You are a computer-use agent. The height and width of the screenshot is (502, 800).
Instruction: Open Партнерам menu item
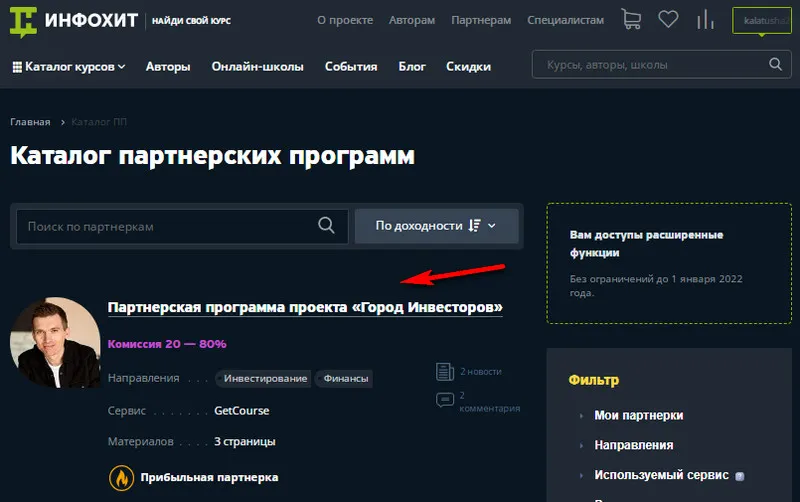tap(481, 20)
